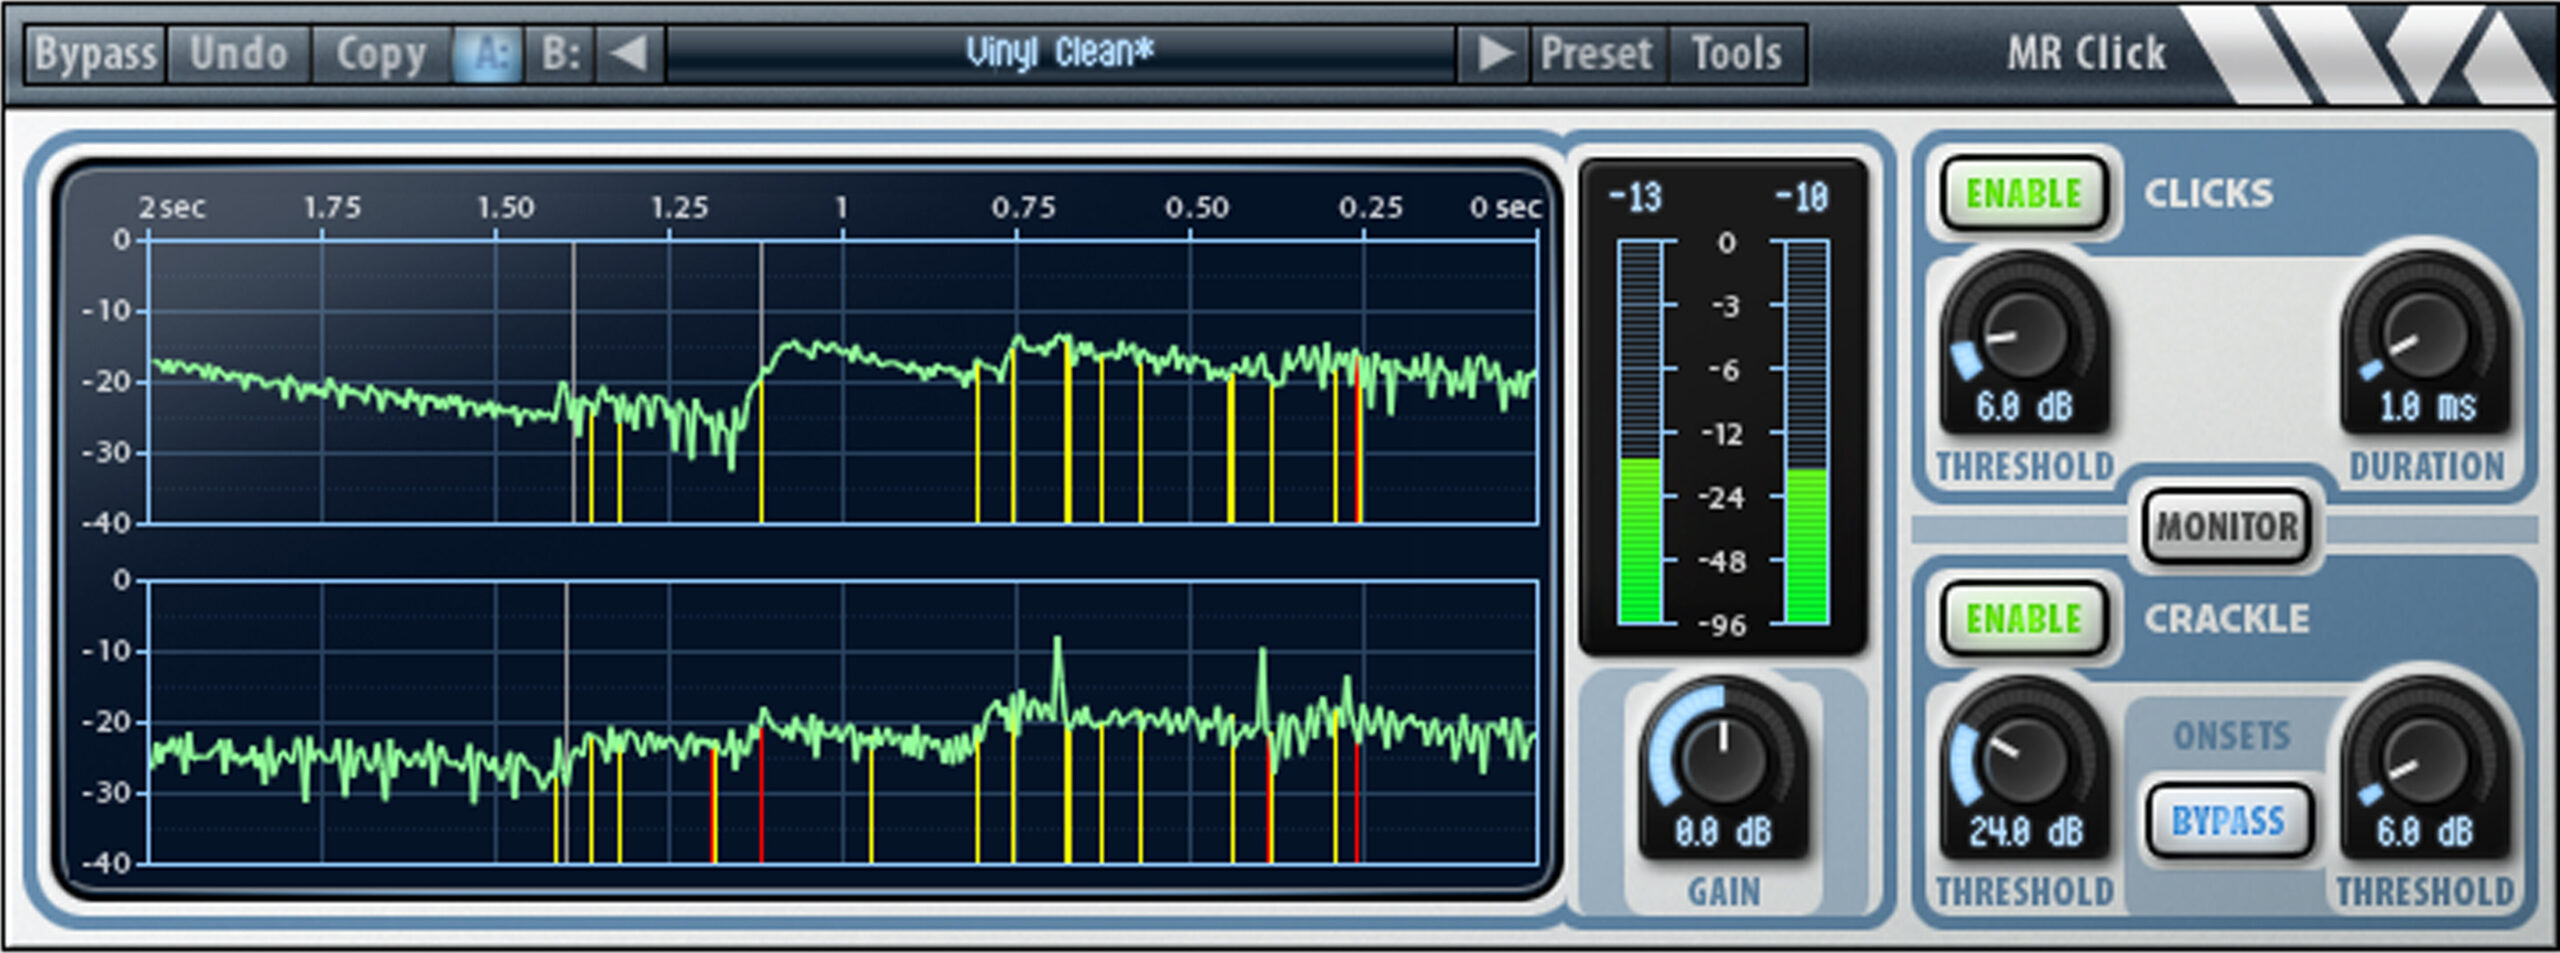The height and width of the screenshot is (953, 2560).
Task: Switch to the B: preset slot
Action: click(559, 54)
